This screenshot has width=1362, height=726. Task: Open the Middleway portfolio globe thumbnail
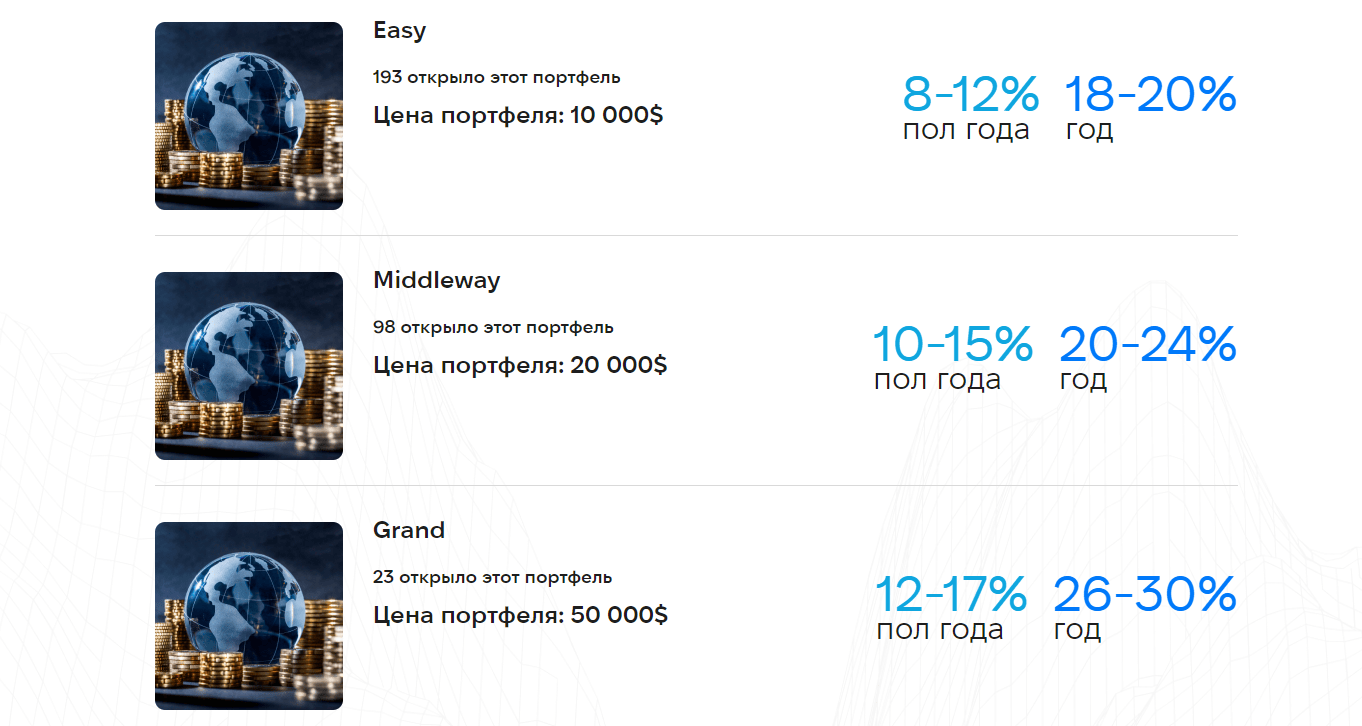[249, 366]
